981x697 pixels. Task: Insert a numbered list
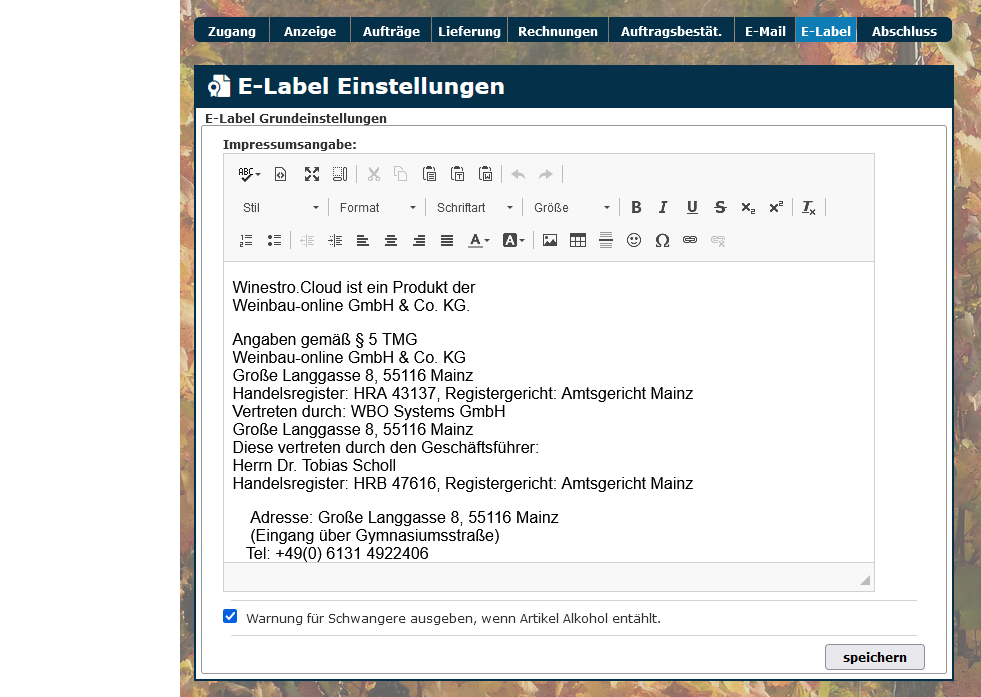pos(246,240)
